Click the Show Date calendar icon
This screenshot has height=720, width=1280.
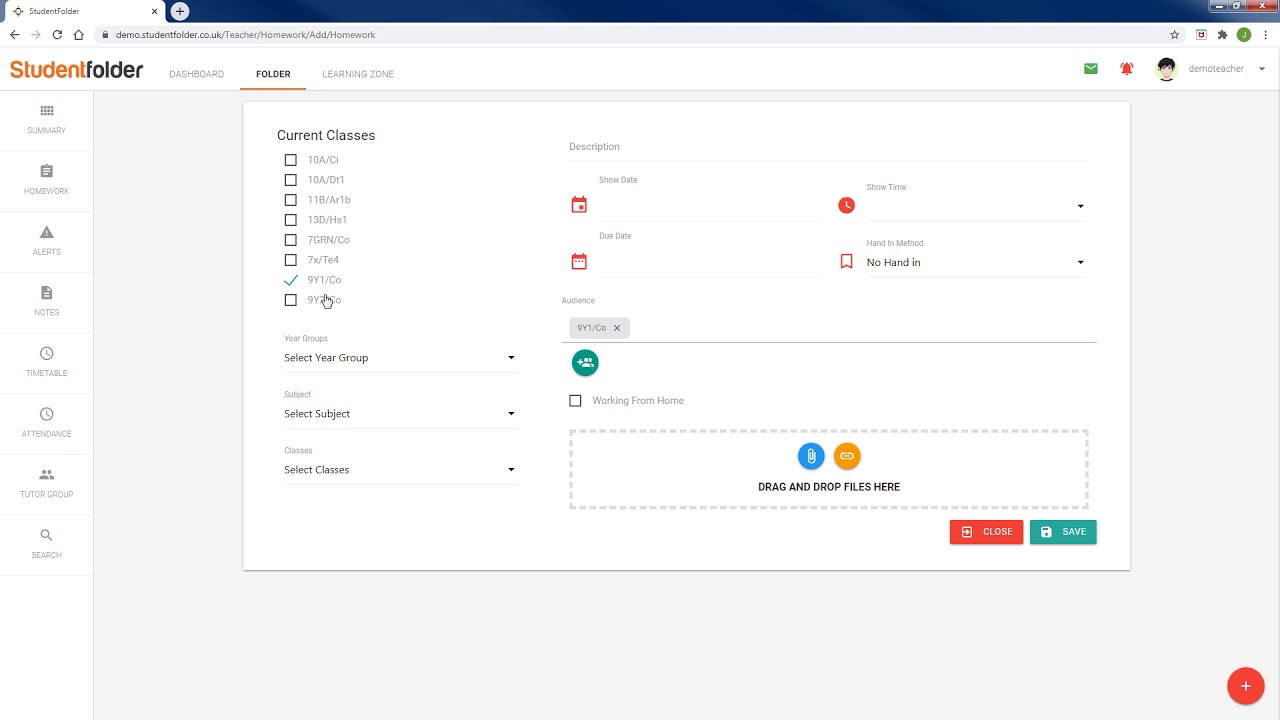579,205
